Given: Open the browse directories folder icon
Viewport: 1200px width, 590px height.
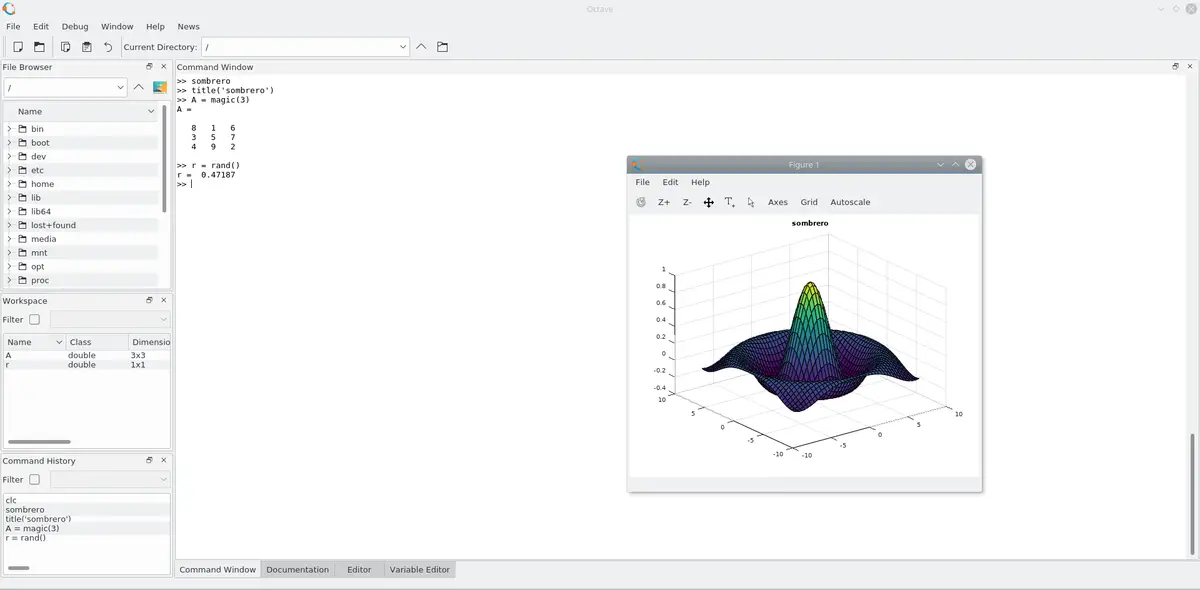Looking at the screenshot, I should [x=441, y=46].
